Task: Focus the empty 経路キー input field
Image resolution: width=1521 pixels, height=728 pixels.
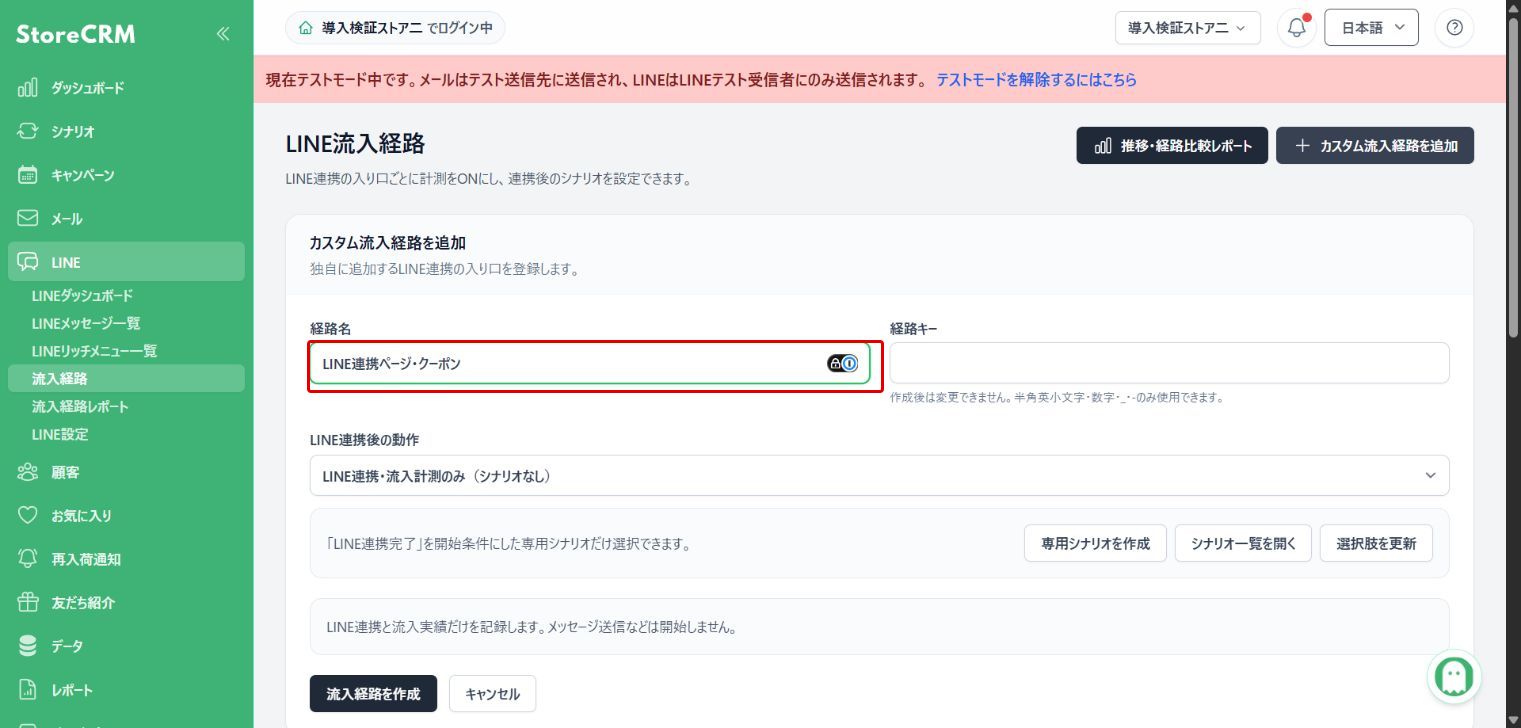Action: (1169, 363)
